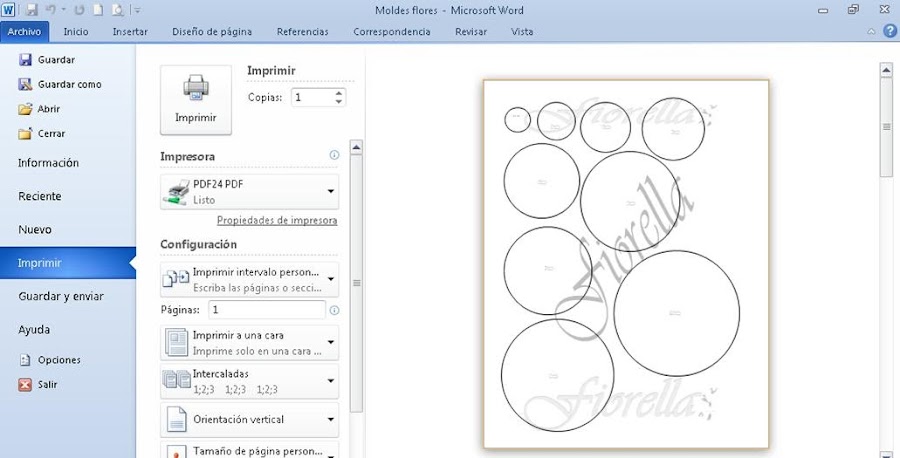The height and width of the screenshot is (458, 900).
Task: Click the large Imprimir printer button
Action: click(196, 100)
